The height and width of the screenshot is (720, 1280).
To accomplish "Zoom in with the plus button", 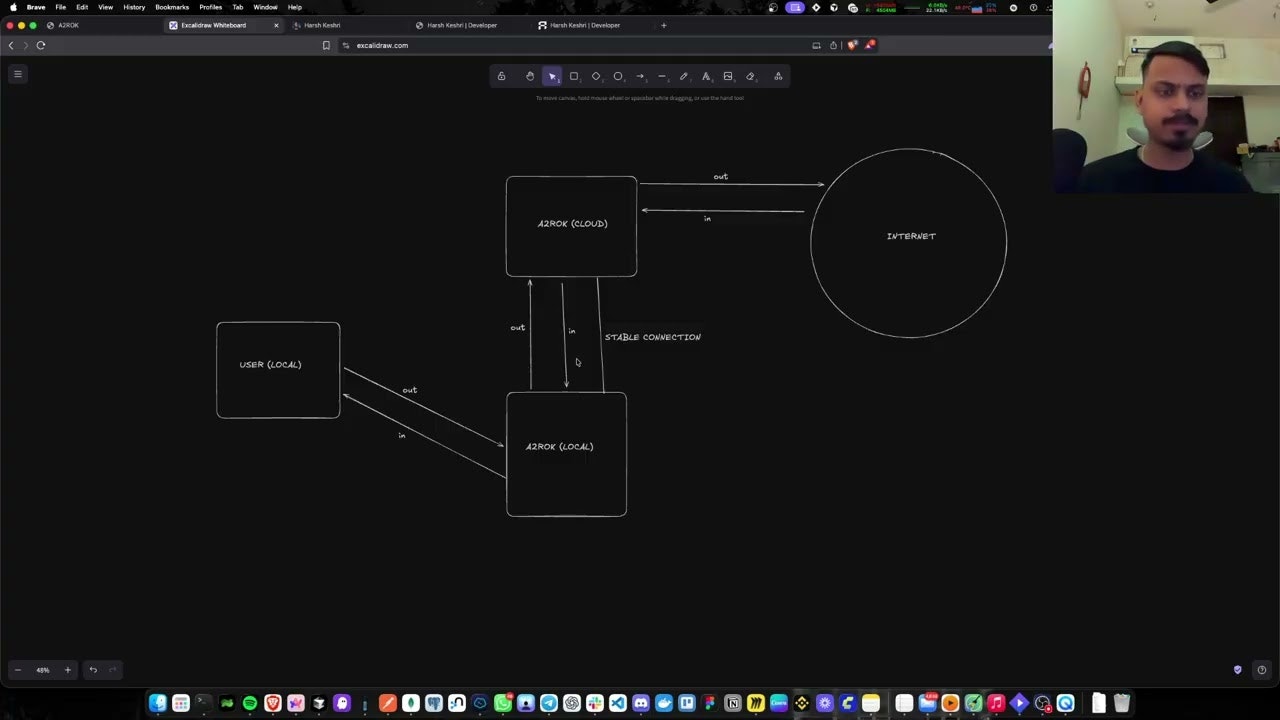I will pyautogui.click(x=68, y=670).
